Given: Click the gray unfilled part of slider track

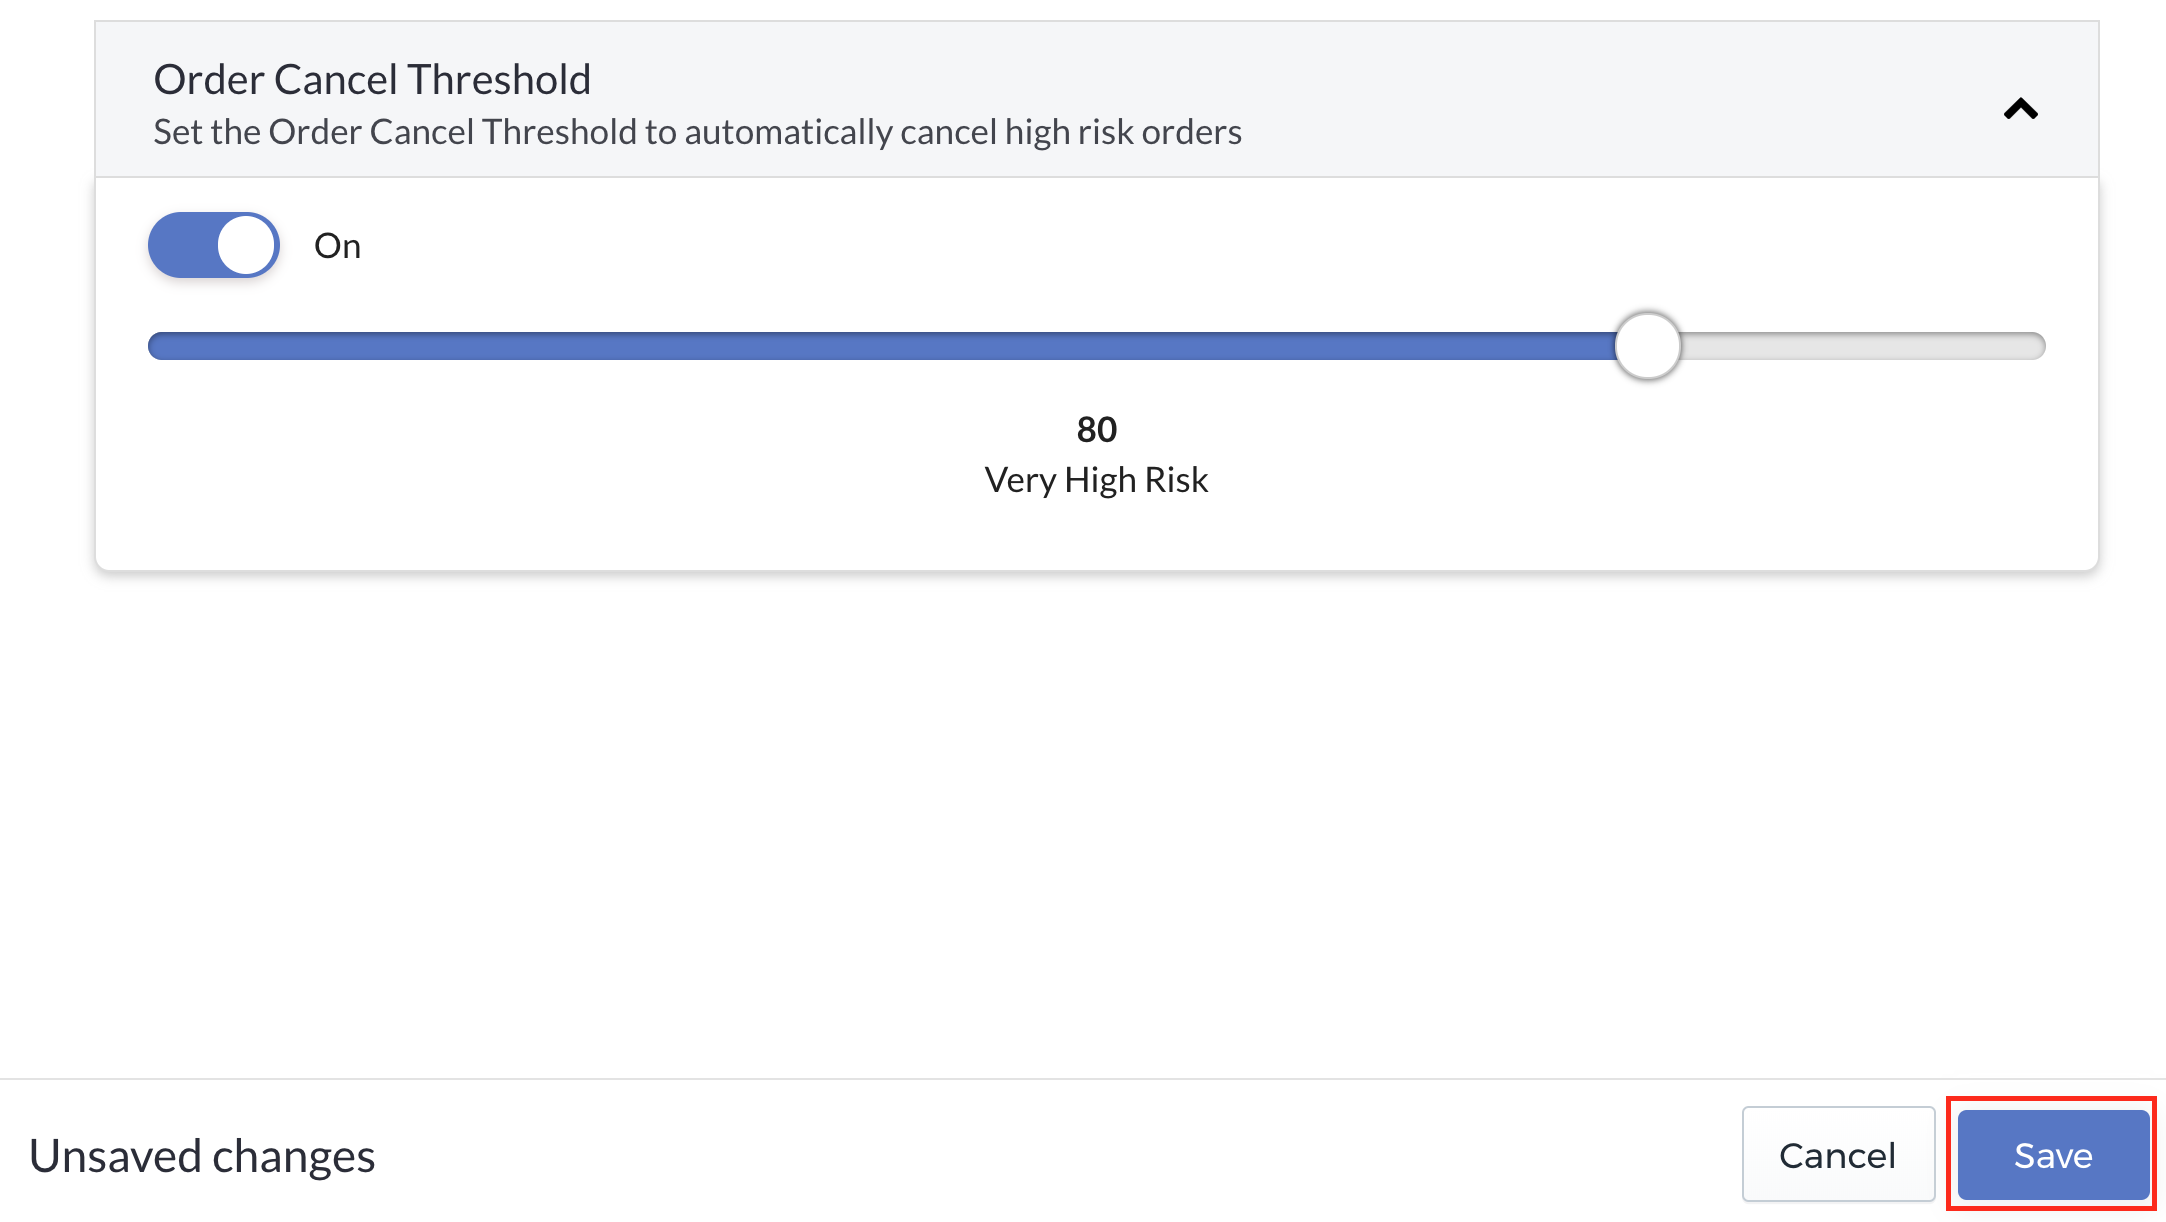Looking at the screenshot, I should point(1863,346).
